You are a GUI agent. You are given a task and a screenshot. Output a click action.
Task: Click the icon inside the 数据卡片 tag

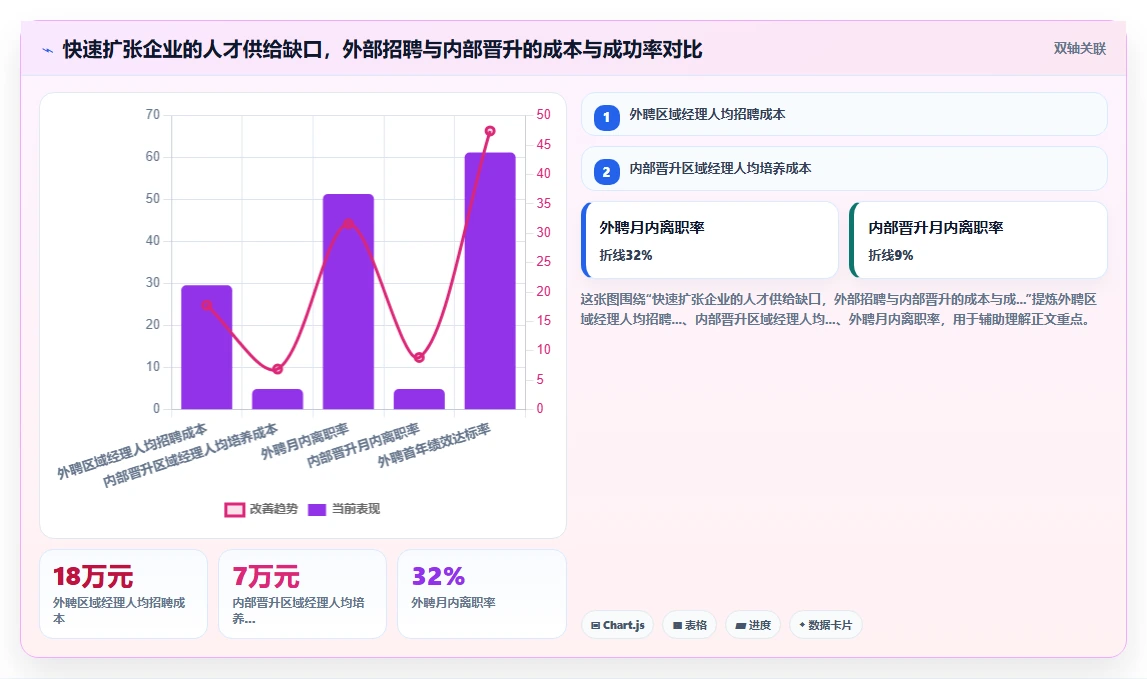(802, 625)
